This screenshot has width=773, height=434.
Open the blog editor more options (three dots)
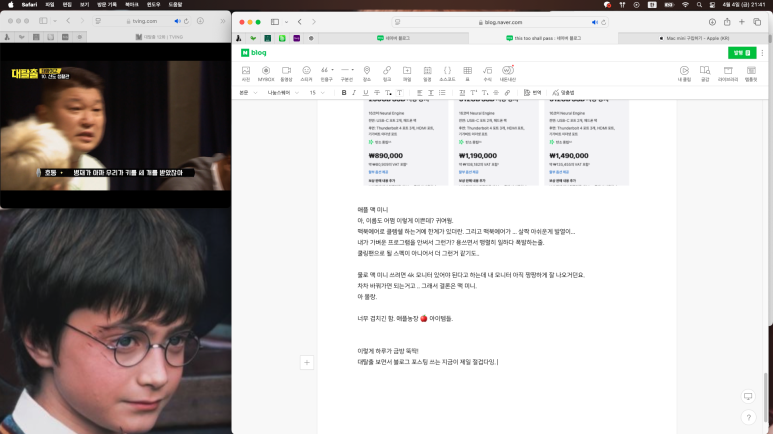pyautogui.click(x=762, y=53)
